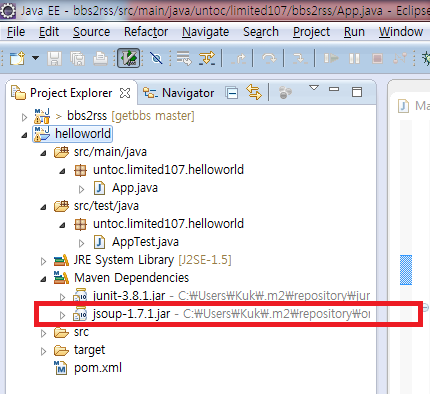Click the New wizard toolbar icon
This screenshot has width=430, height=394.
pyautogui.click(x=17, y=59)
